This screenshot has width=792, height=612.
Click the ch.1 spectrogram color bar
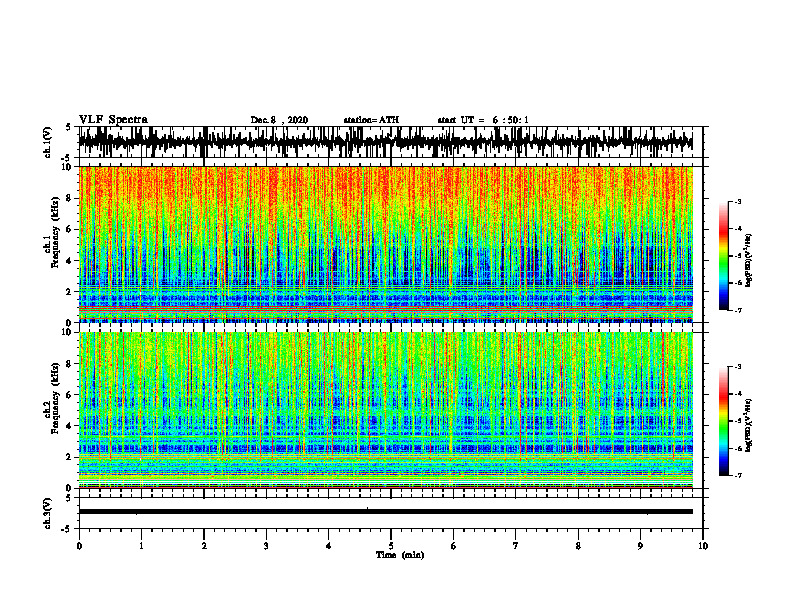click(723, 256)
